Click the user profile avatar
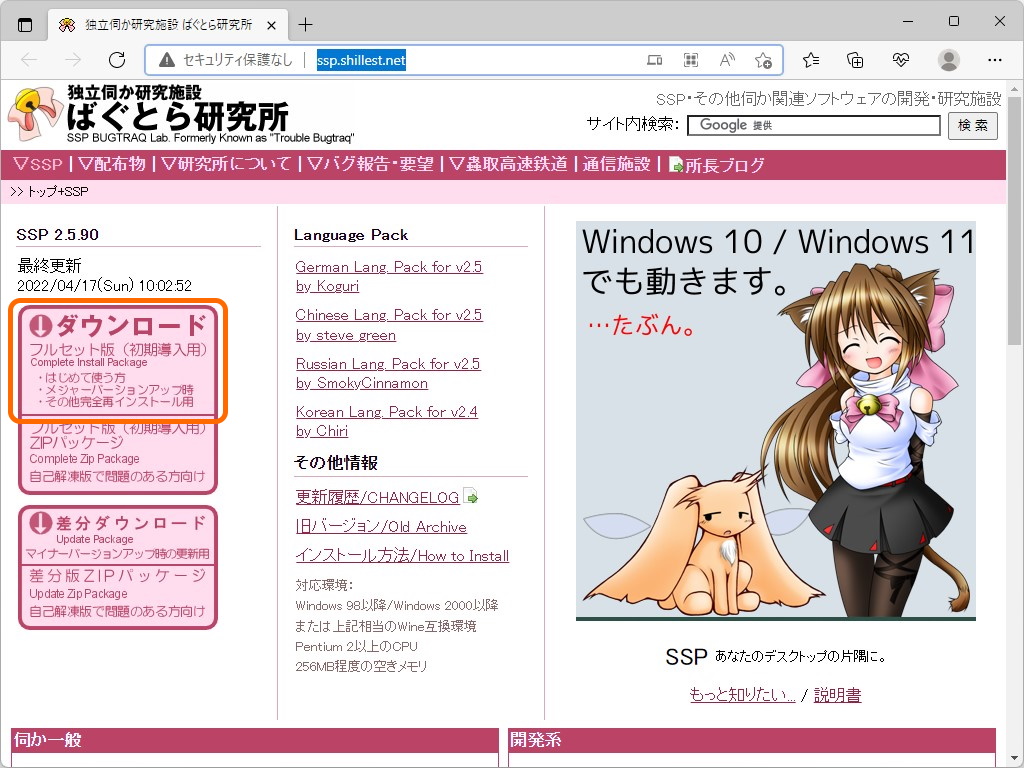The image size is (1024, 768). click(x=948, y=60)
